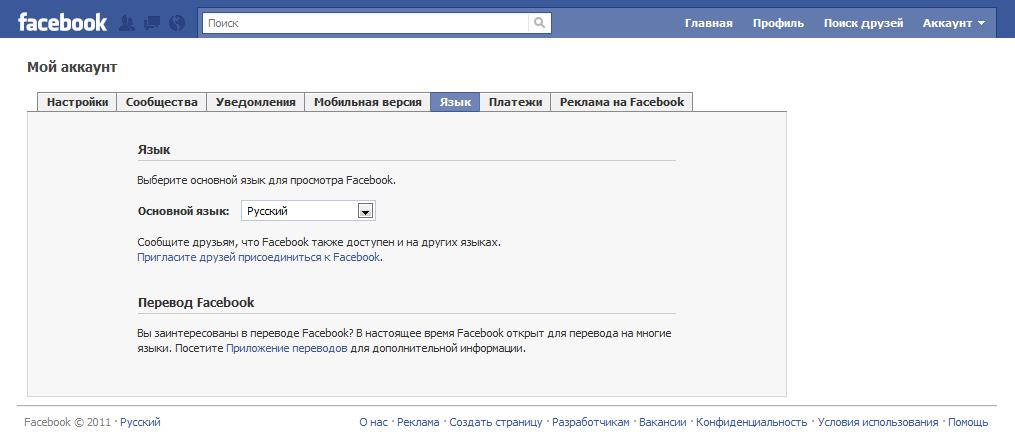Open the Приложение переводов link

click(287, 348)
